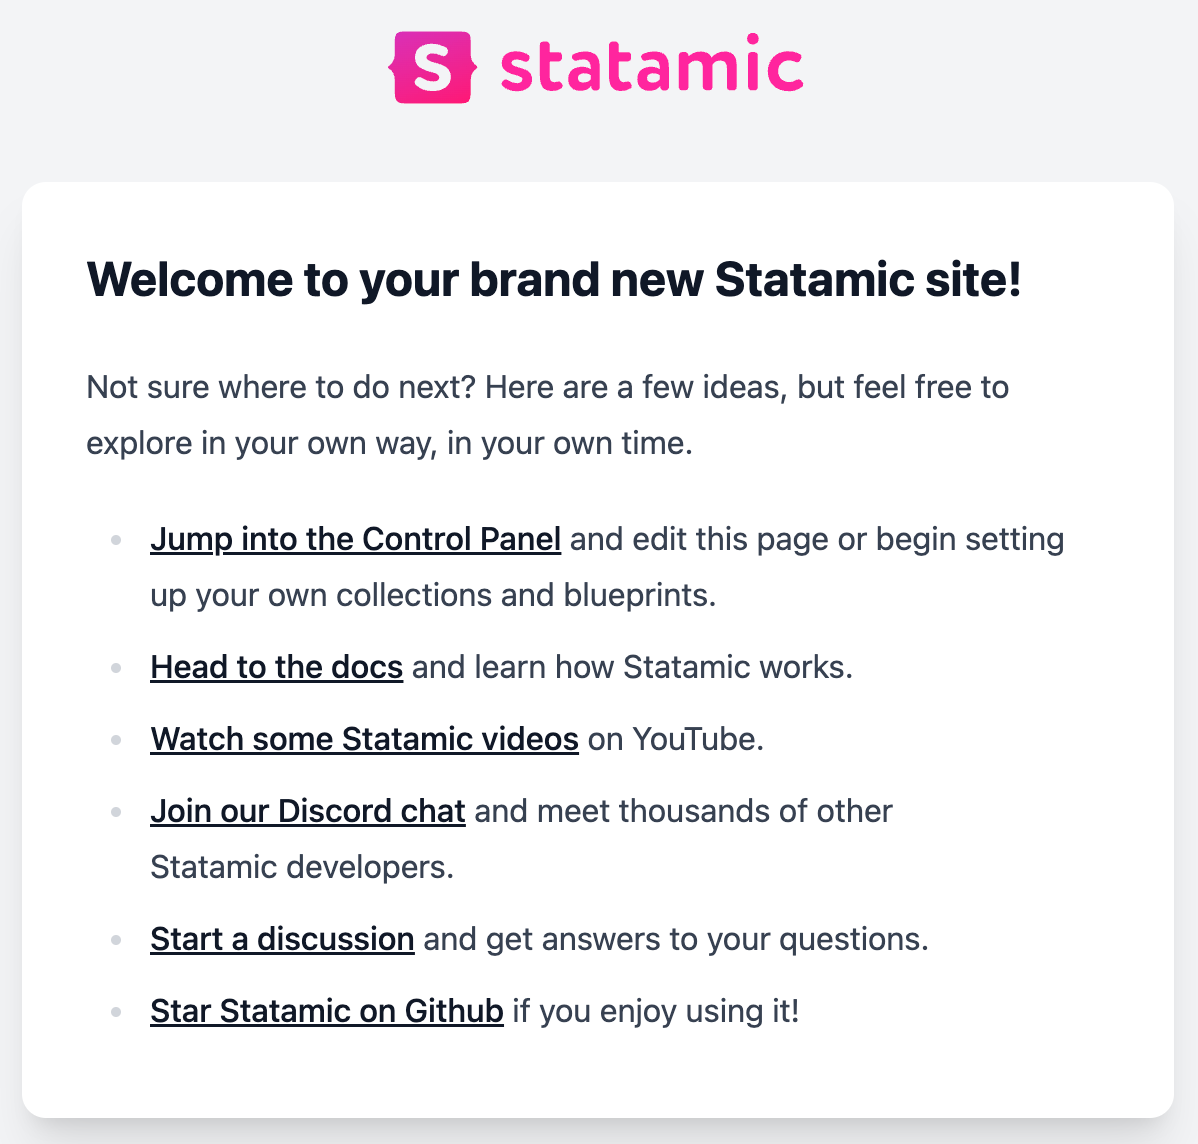Click the pink statamic wordmark text
The image size is (1198, 1144).
point(651,66)
